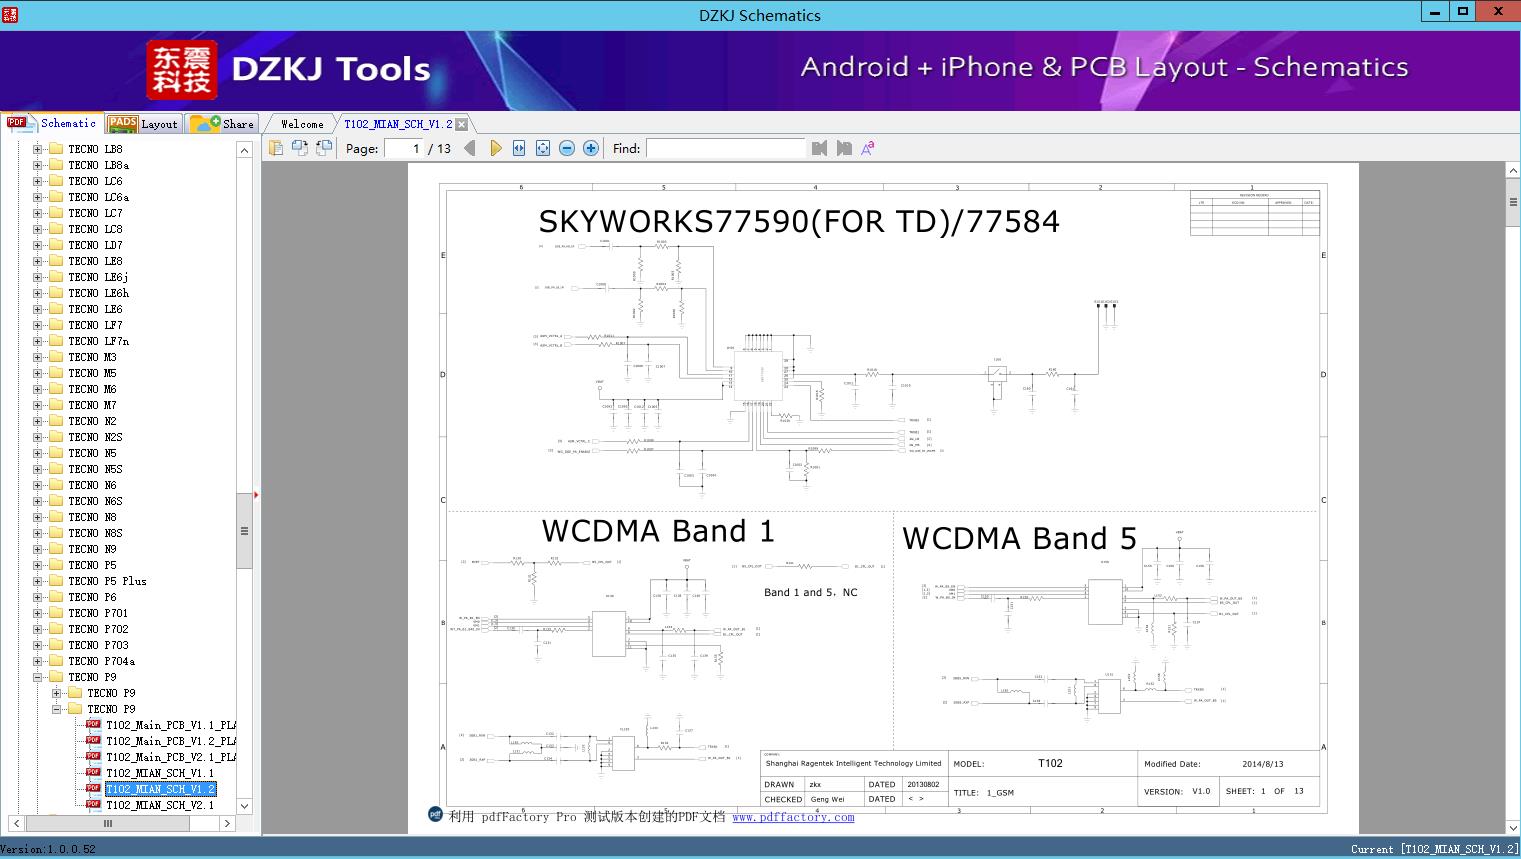Image resolution: width=1521 pixels, height=859 pixels.
Task: Click the PDF icon of T102_Main_PCB_V2.1 file
Action: [x=93, y=757]
